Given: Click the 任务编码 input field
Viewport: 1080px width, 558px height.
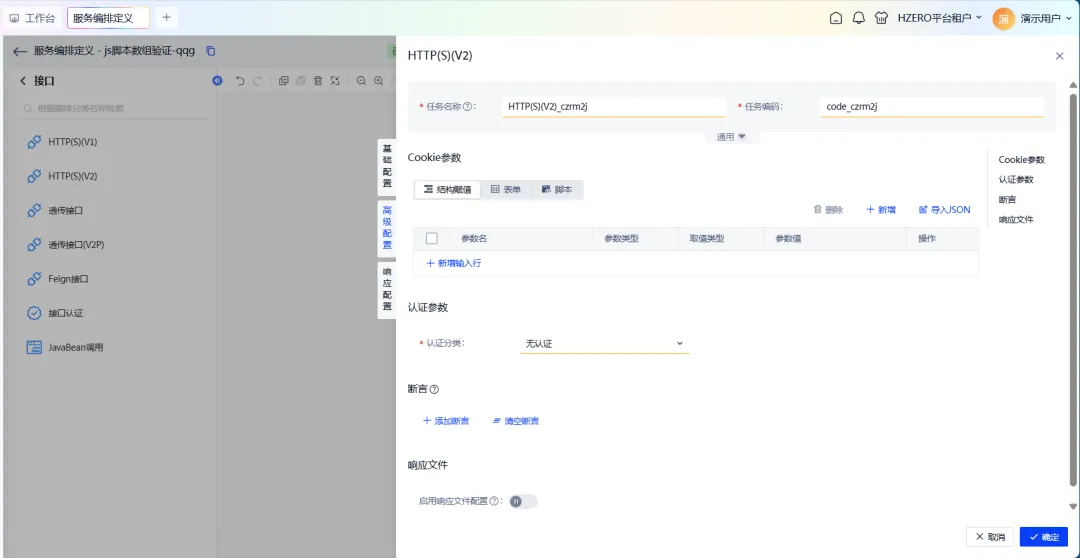Looking at the screenshot, I should 932,107.
